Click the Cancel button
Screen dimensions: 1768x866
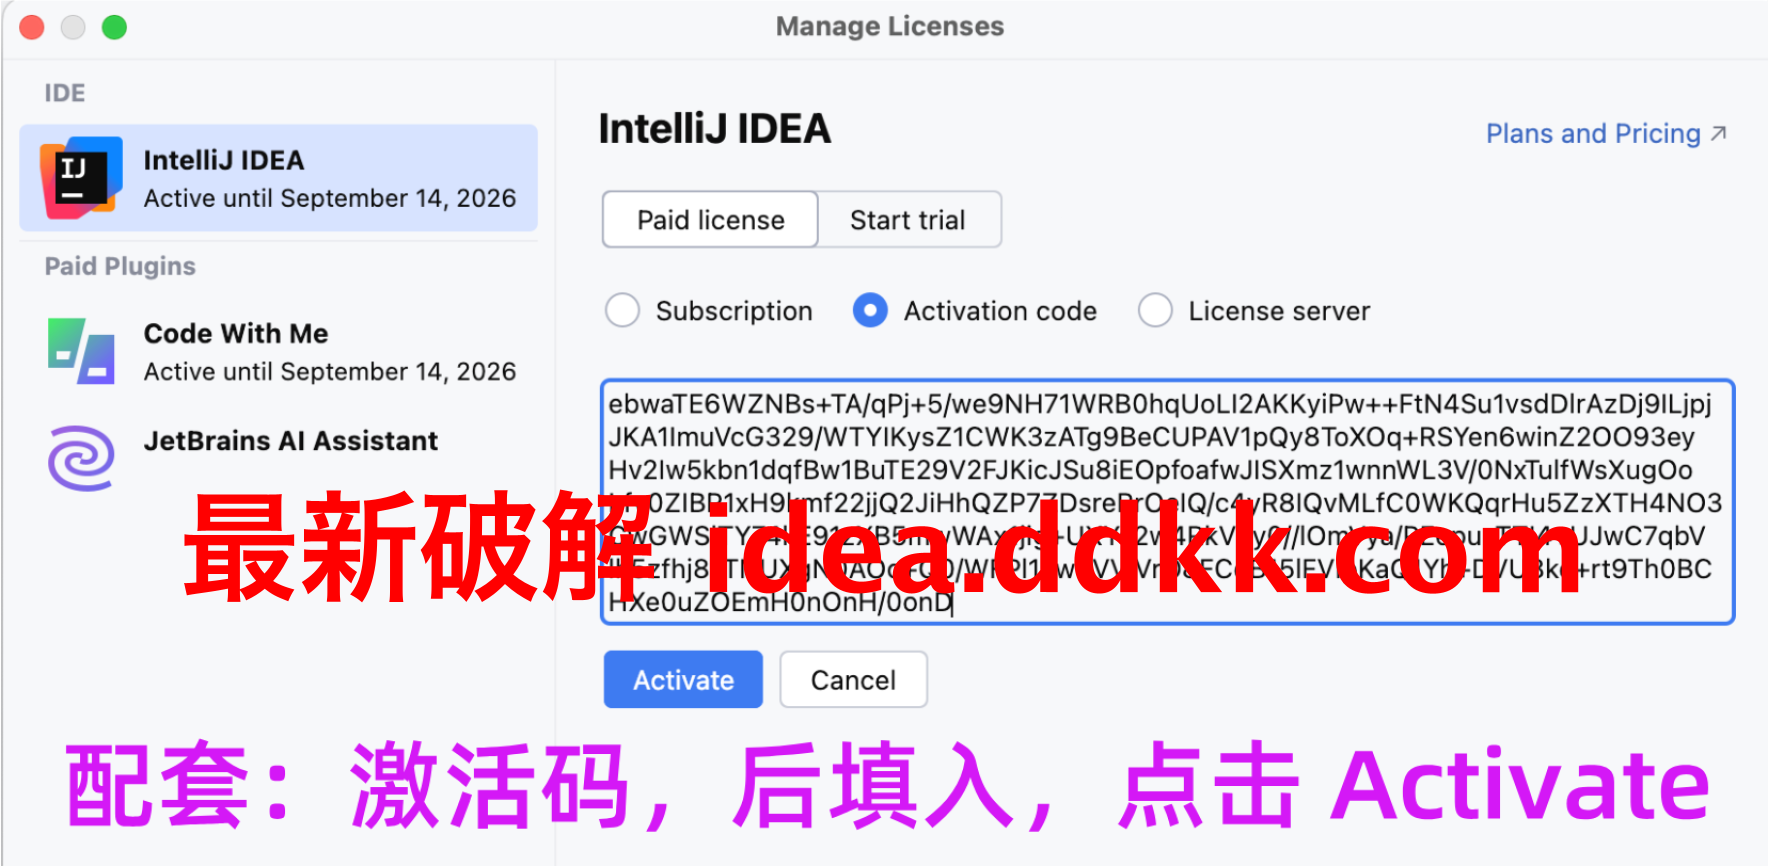coord(853,680)
